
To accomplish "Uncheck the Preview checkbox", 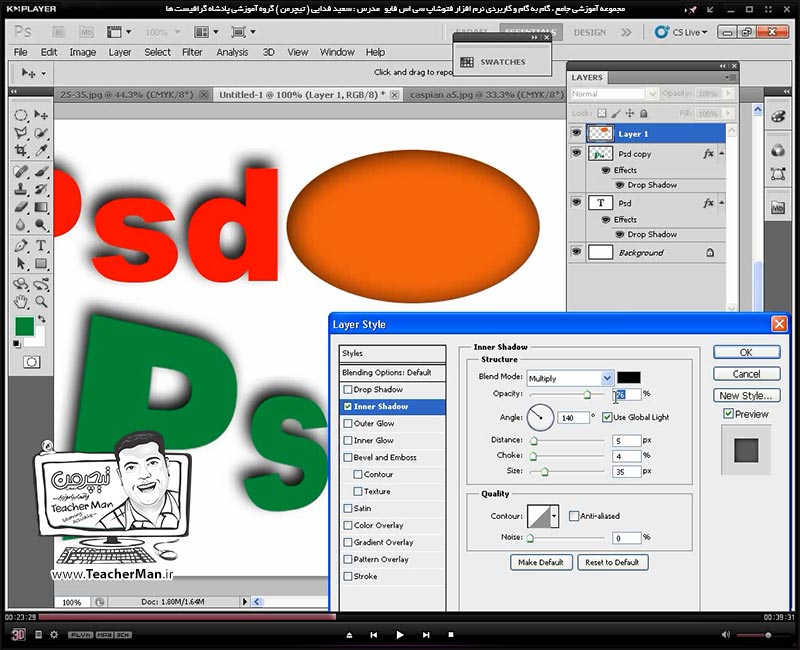I will tap(729, 414).
